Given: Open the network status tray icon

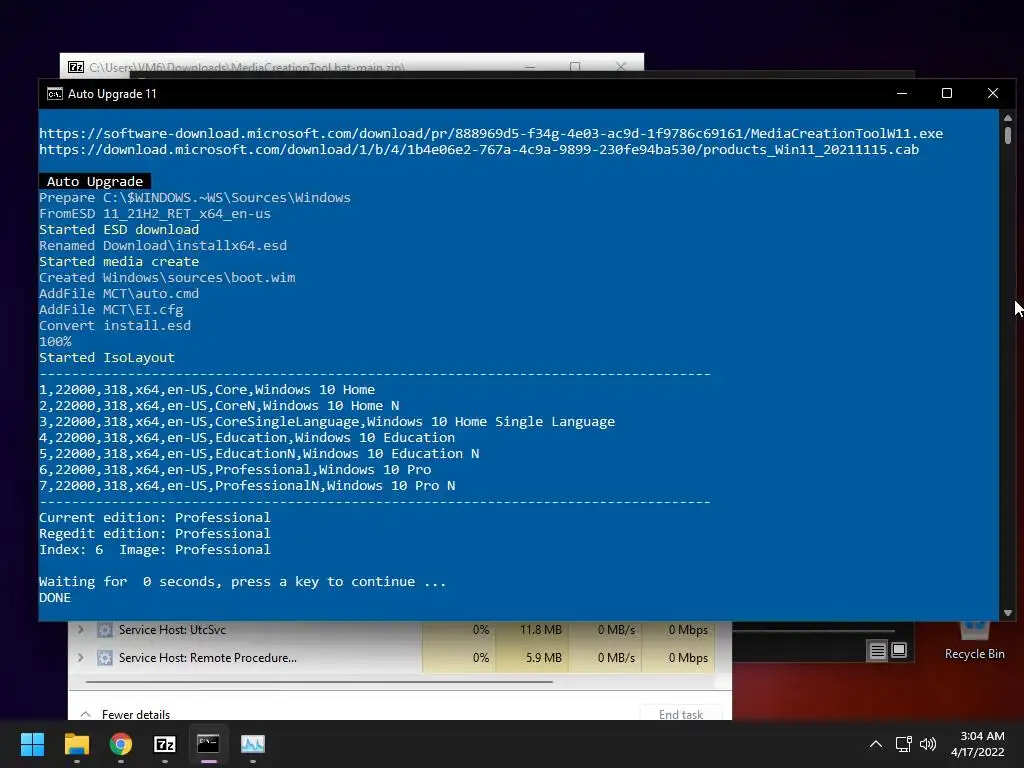Looking at the screenshot, I should click(x=904, y=744).
